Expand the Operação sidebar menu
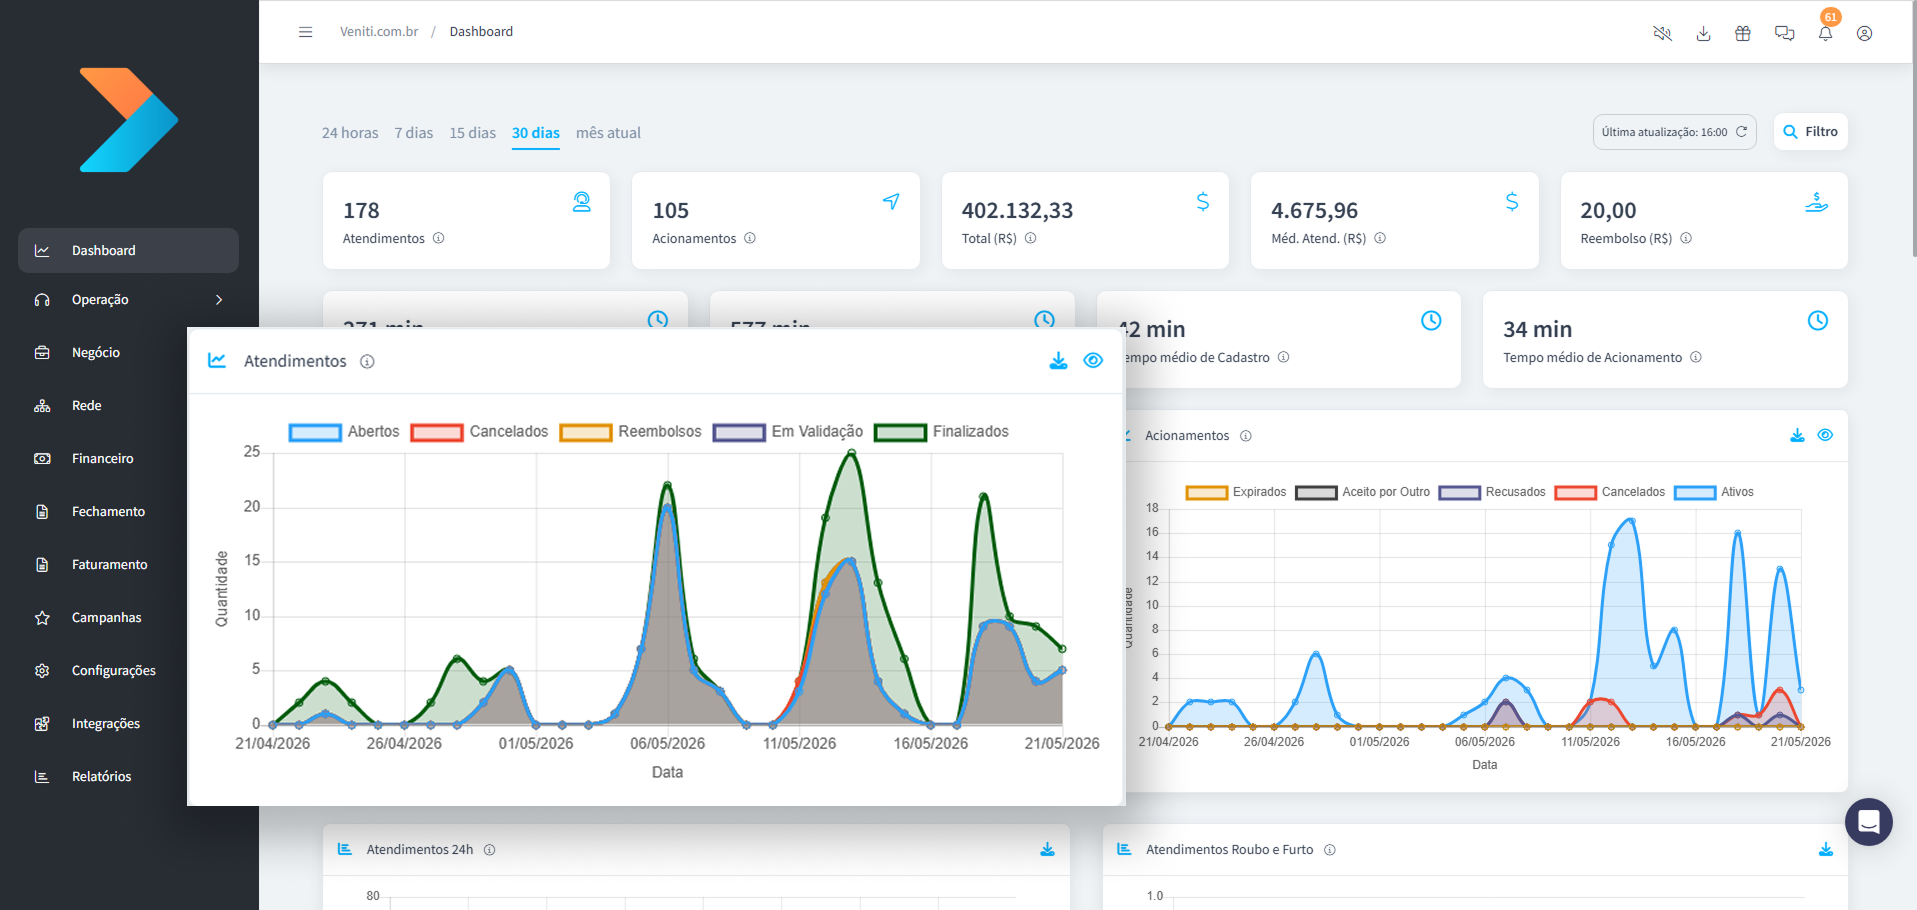Screen dimensions: 1917x910 [128, 299]
